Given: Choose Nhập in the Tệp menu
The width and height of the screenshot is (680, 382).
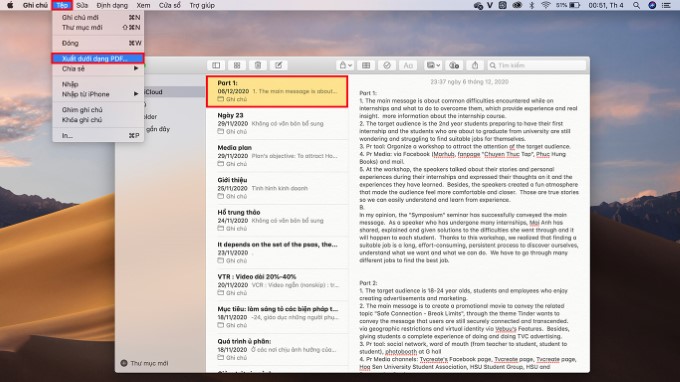Looking at the screenshot, I should (98, 84).
